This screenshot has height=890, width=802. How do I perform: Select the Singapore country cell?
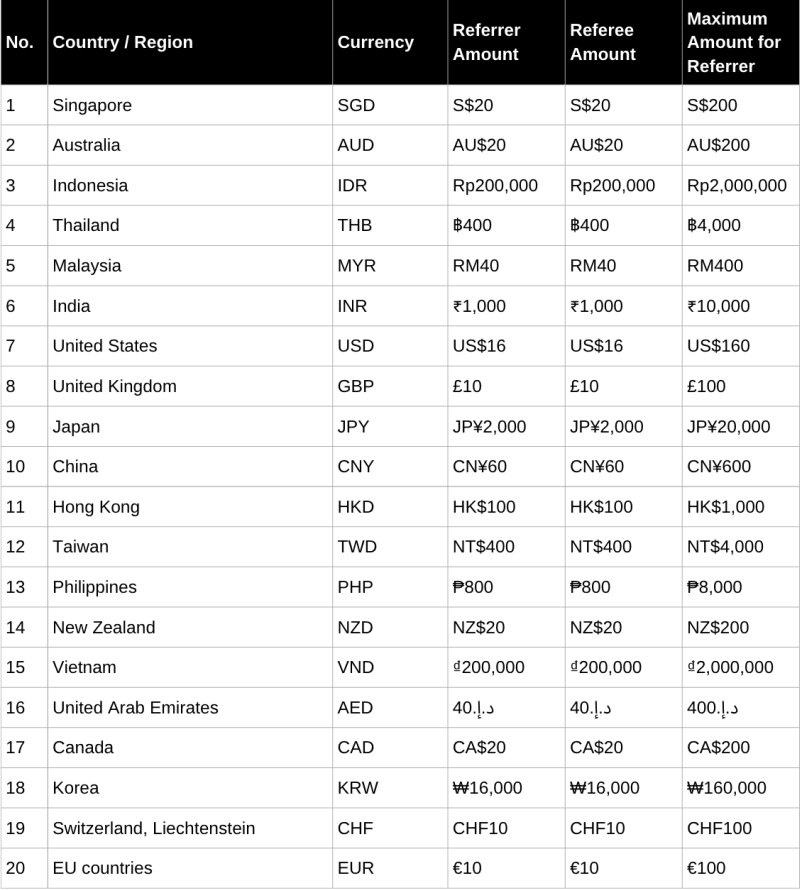[92, 105]
